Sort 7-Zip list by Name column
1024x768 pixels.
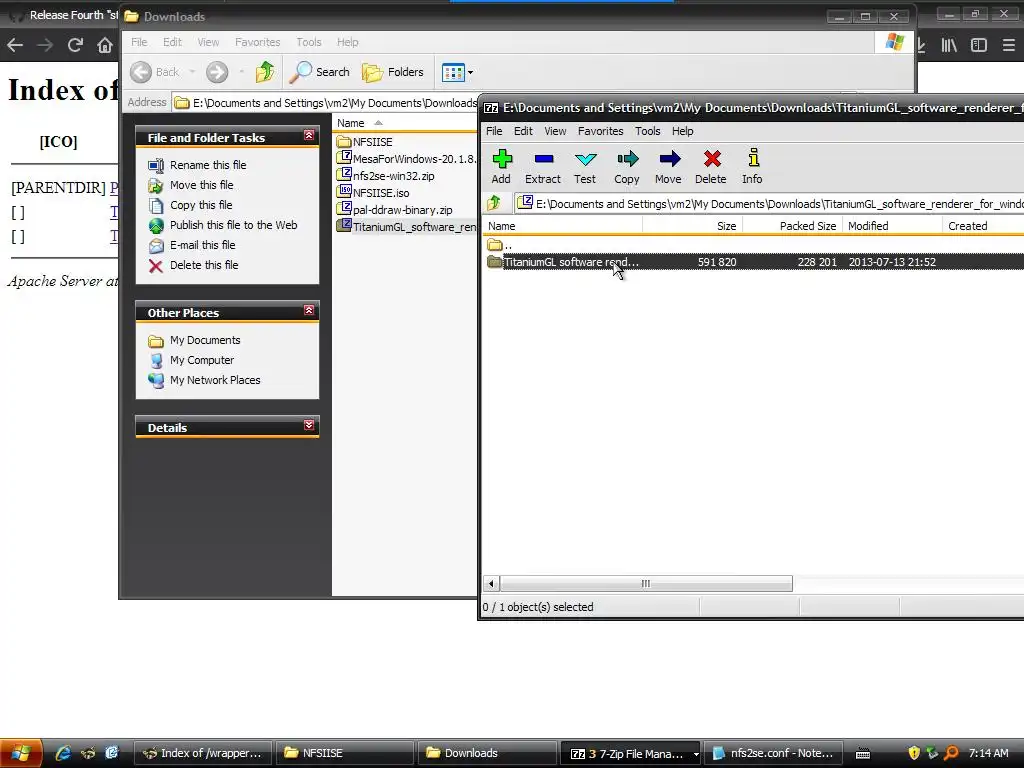(x=562, y=226)
